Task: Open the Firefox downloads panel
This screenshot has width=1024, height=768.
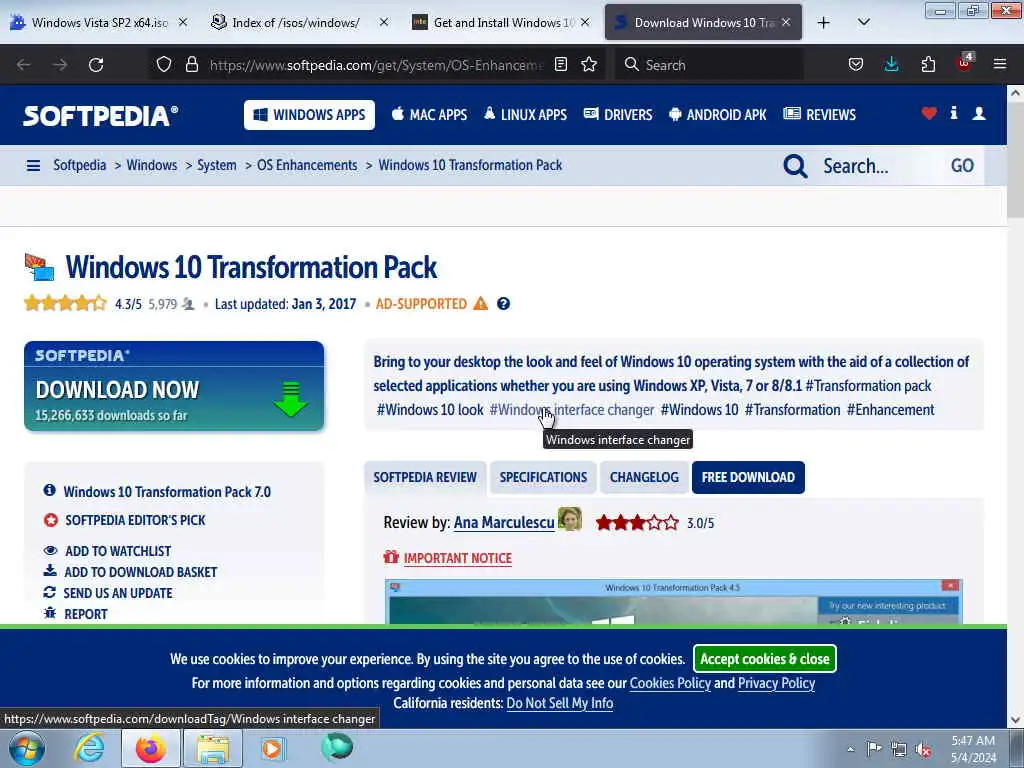Action: (891, 65)
